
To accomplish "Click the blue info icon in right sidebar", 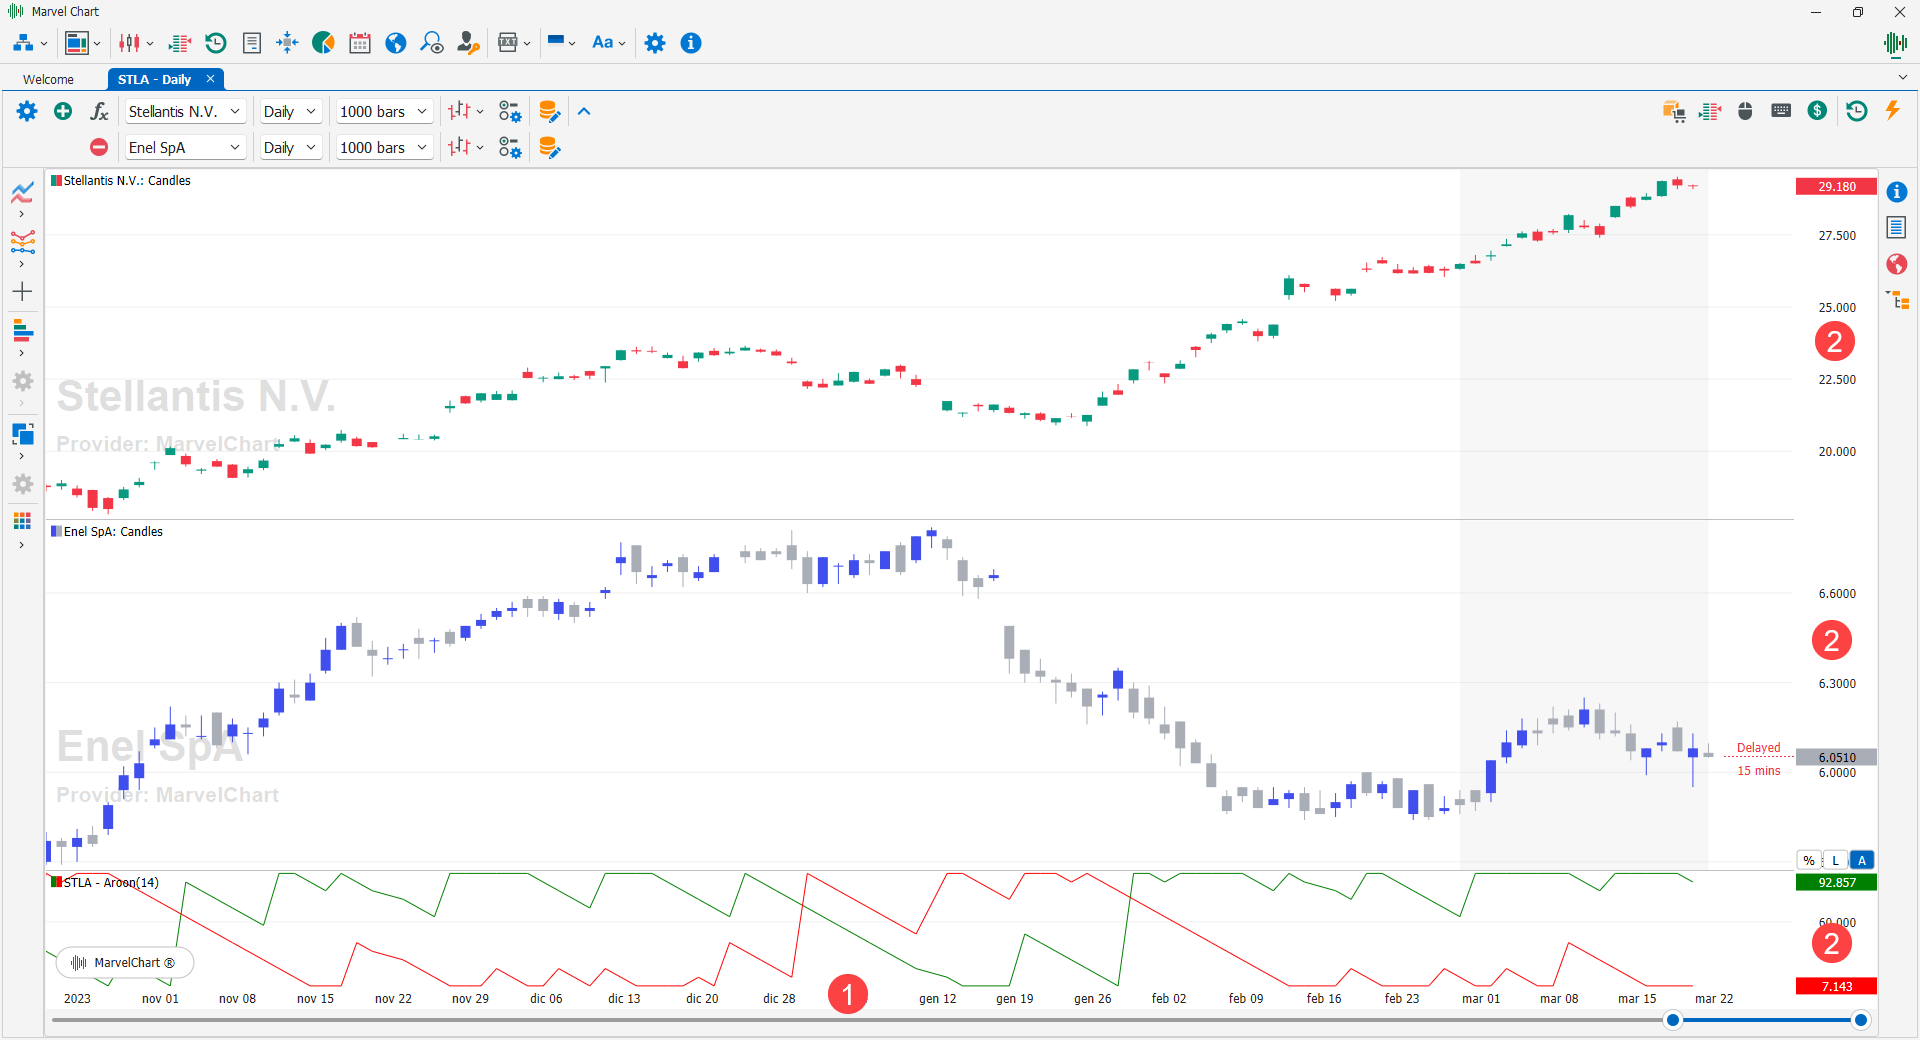I will [x=1897, y=192].
